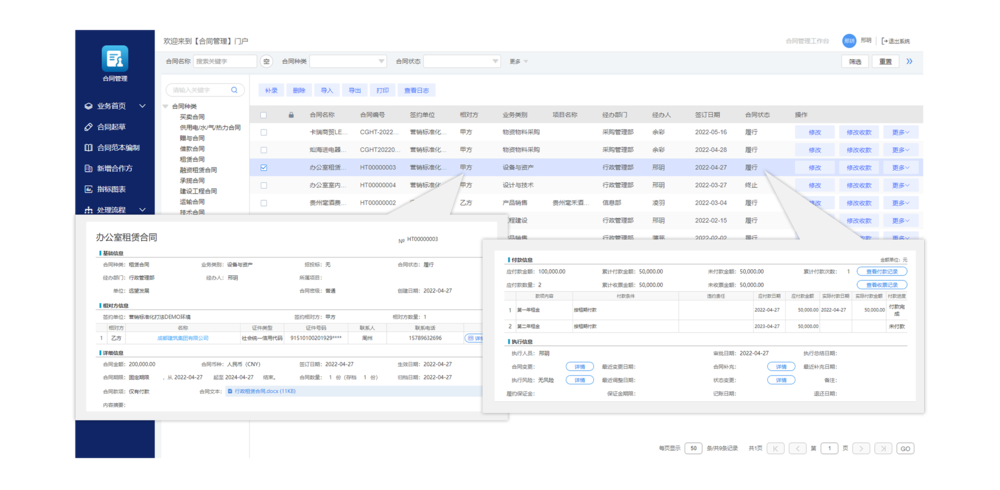Click the 查看日志 button

point(416,90)
